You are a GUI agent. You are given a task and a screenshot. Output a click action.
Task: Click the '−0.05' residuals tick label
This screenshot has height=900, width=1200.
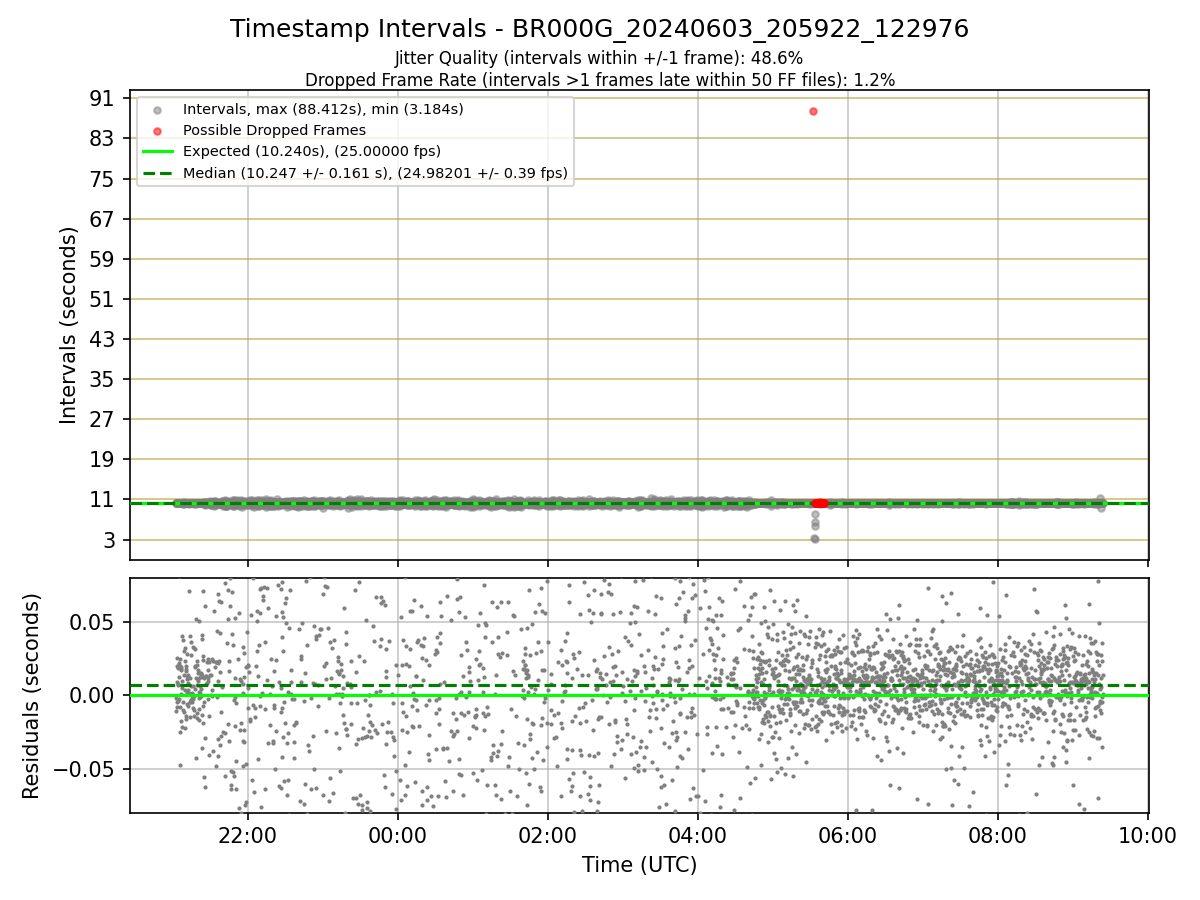tap(84, 769)
